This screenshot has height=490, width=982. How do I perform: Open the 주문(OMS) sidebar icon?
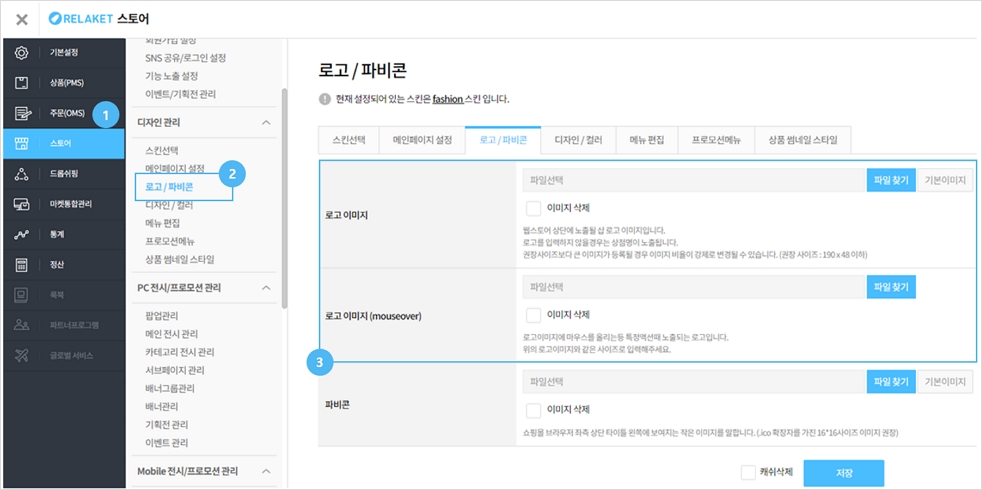click(21, 113)
